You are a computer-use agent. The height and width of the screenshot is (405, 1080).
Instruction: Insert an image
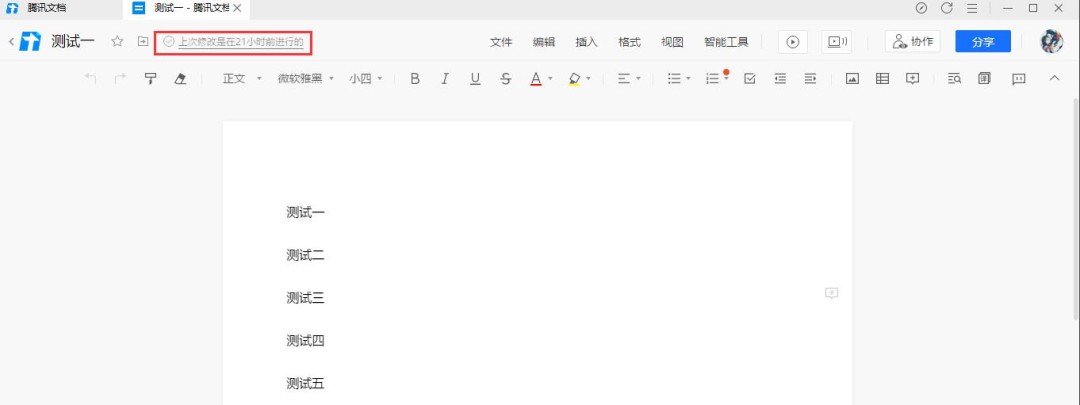(852, 79)
